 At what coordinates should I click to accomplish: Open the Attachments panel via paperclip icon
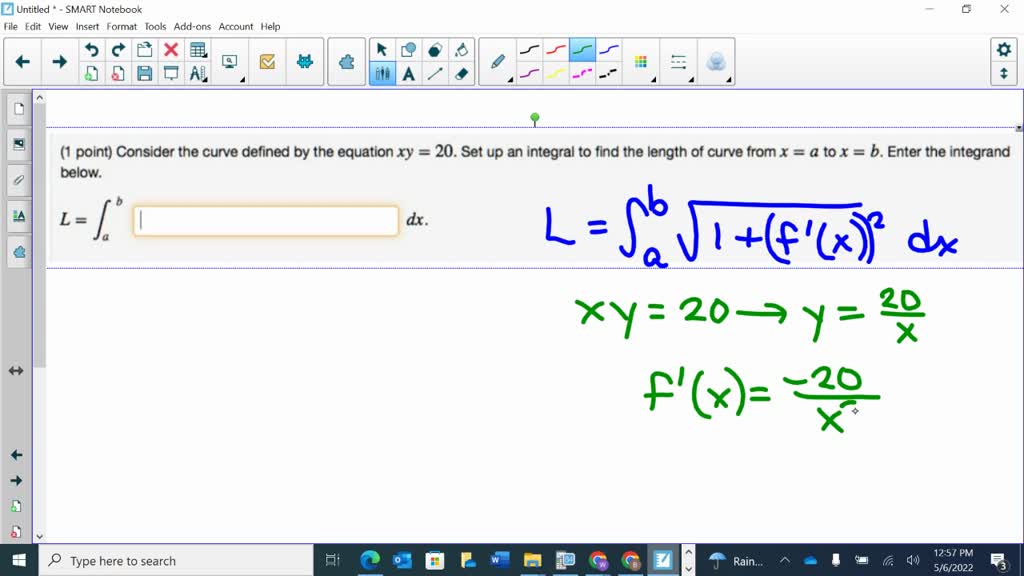coord(18,180)
